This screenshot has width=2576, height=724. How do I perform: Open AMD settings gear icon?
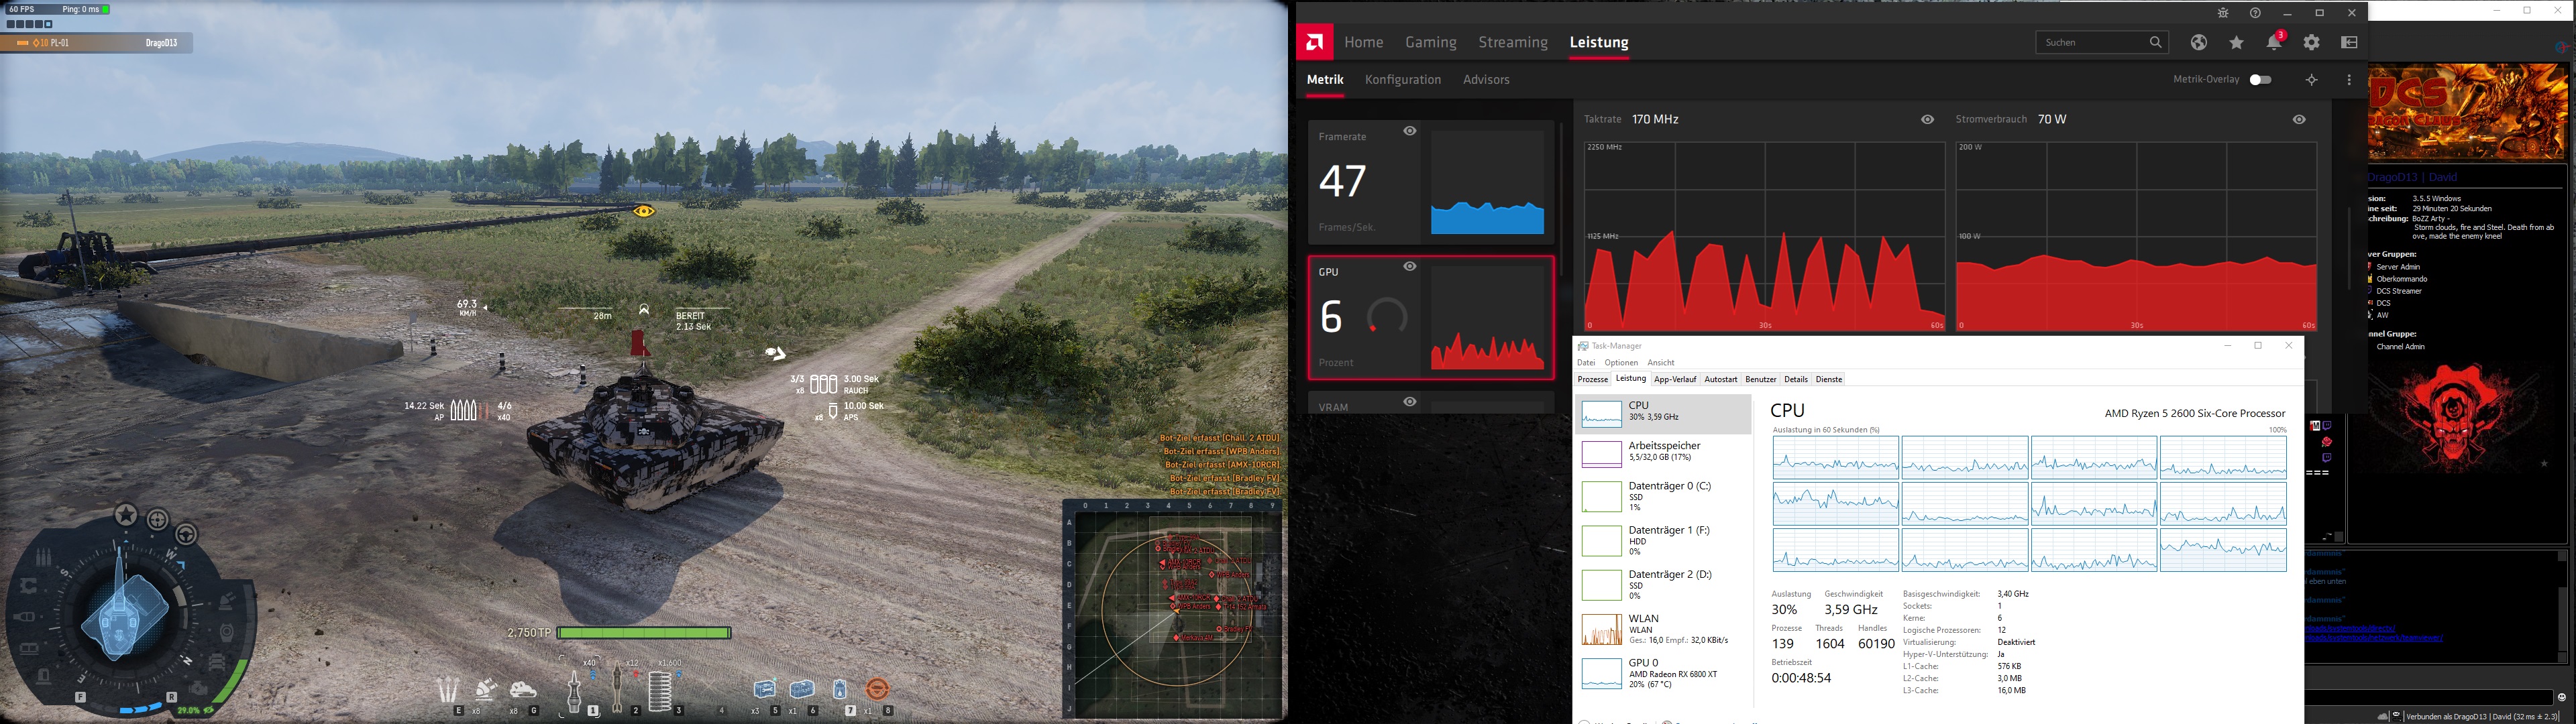(2311, 42)
